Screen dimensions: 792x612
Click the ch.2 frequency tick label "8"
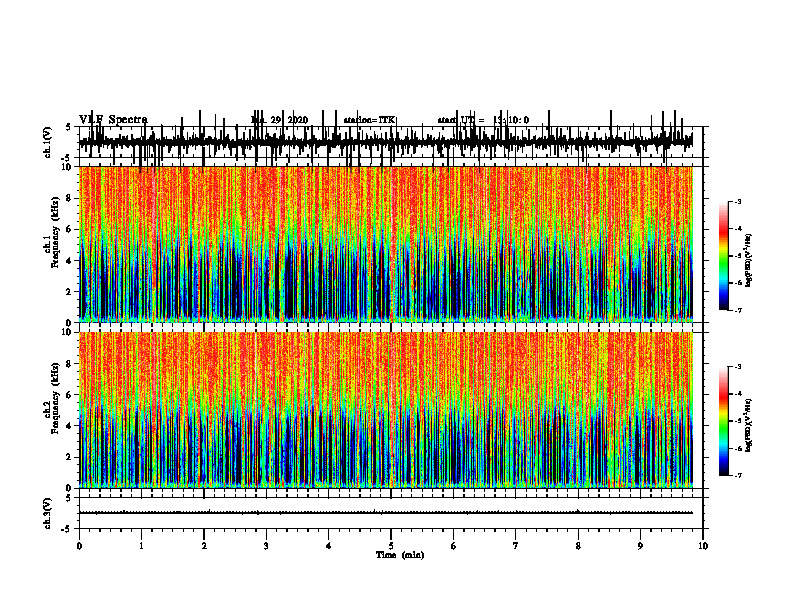point(70,364)
